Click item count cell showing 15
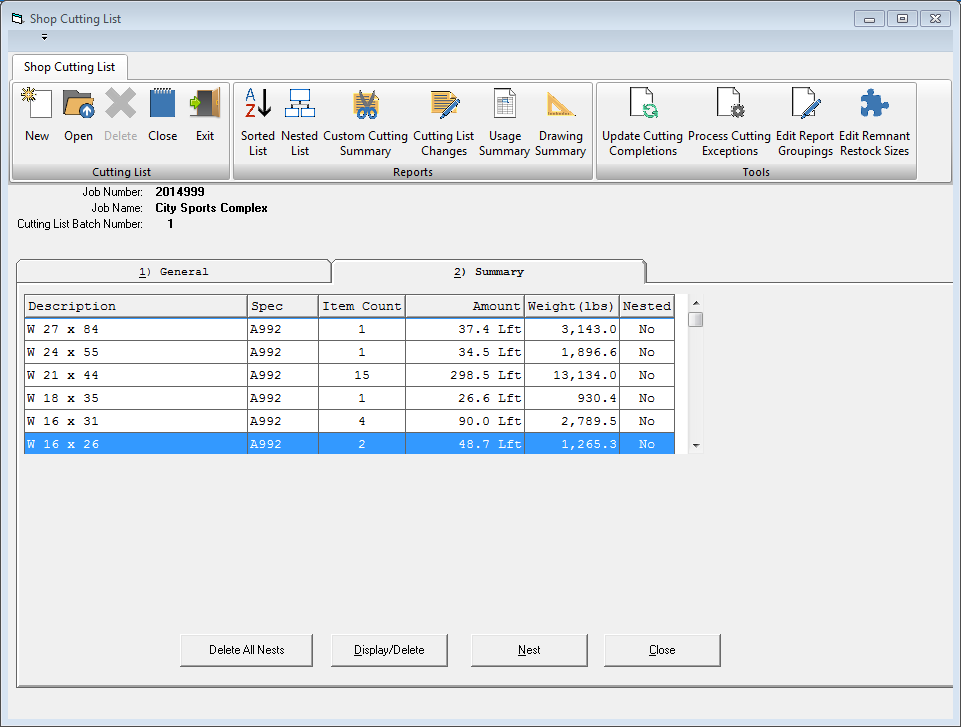This screenshot has width=961, height=727. pos(362,375)
